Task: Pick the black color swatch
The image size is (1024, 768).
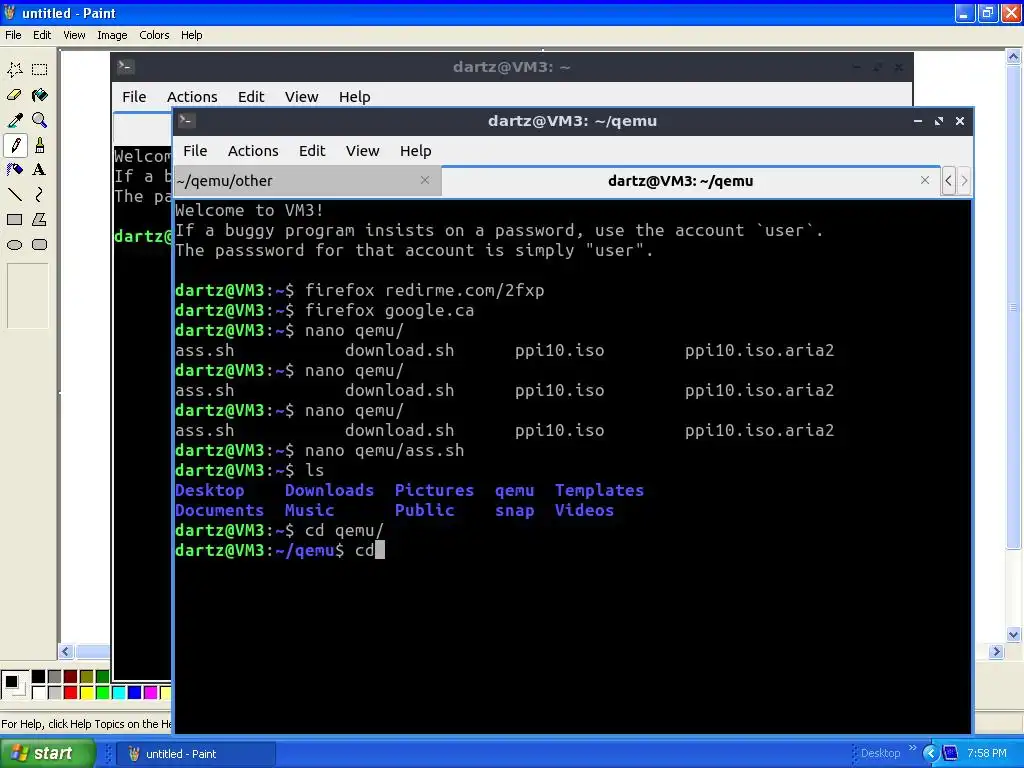Action: [39, 676]
